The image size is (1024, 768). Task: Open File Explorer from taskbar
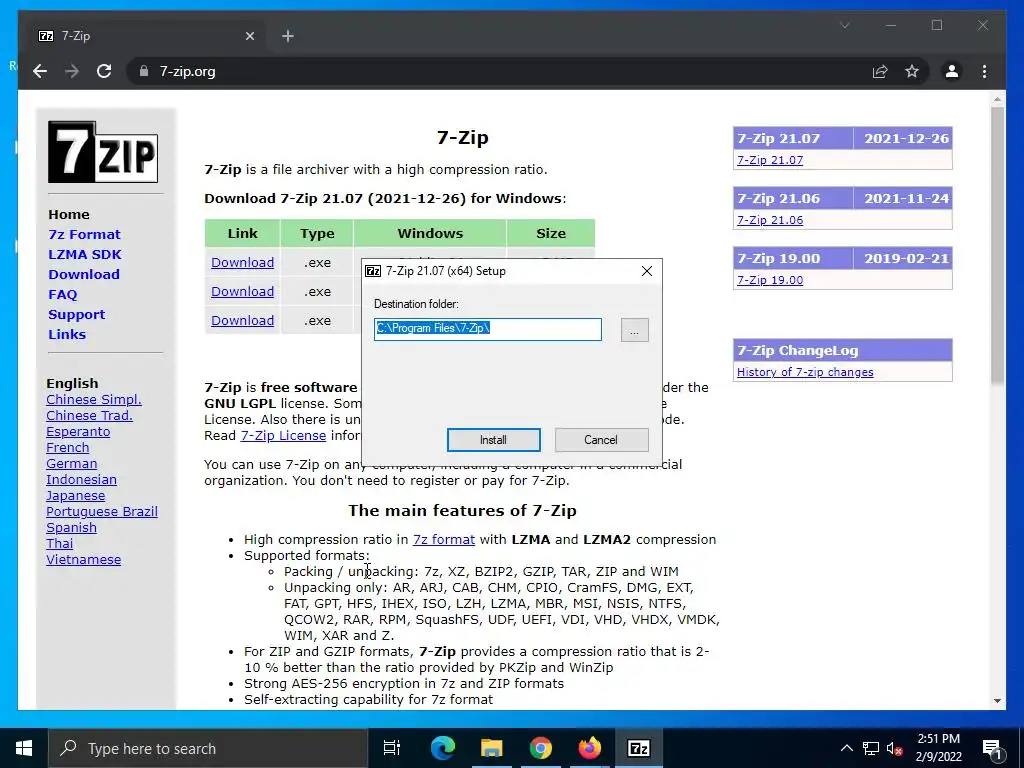click(491, 748)
